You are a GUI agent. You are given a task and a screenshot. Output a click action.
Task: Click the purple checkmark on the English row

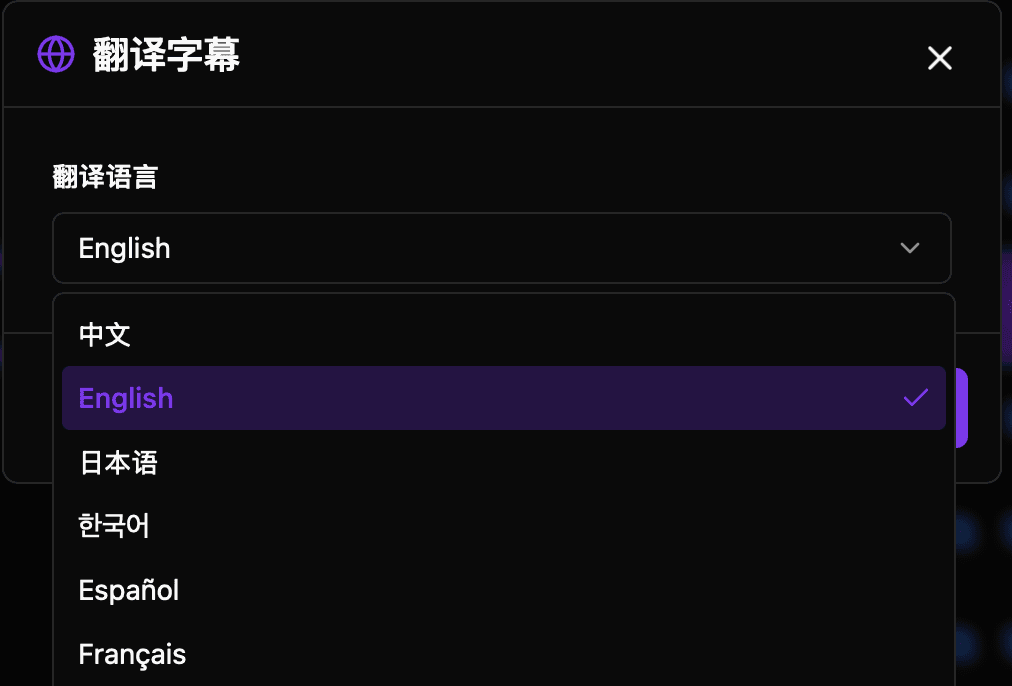[915, 398]
